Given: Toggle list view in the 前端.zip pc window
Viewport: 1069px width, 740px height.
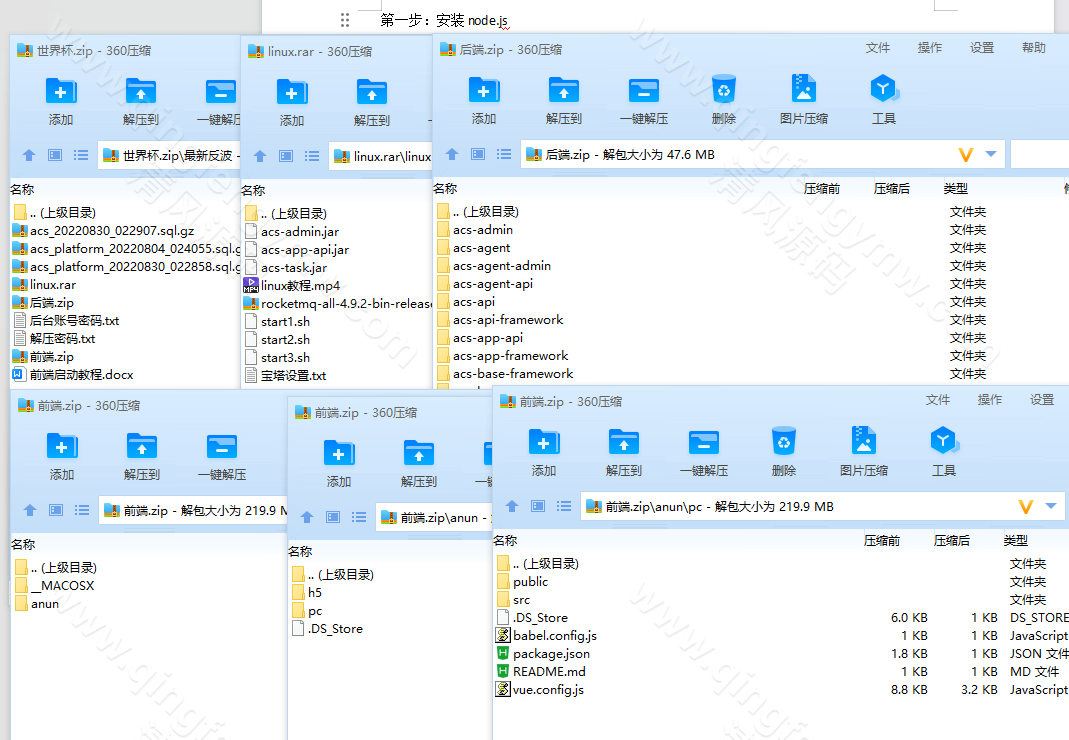Looking at the screenshot, I should coord(563,507).
